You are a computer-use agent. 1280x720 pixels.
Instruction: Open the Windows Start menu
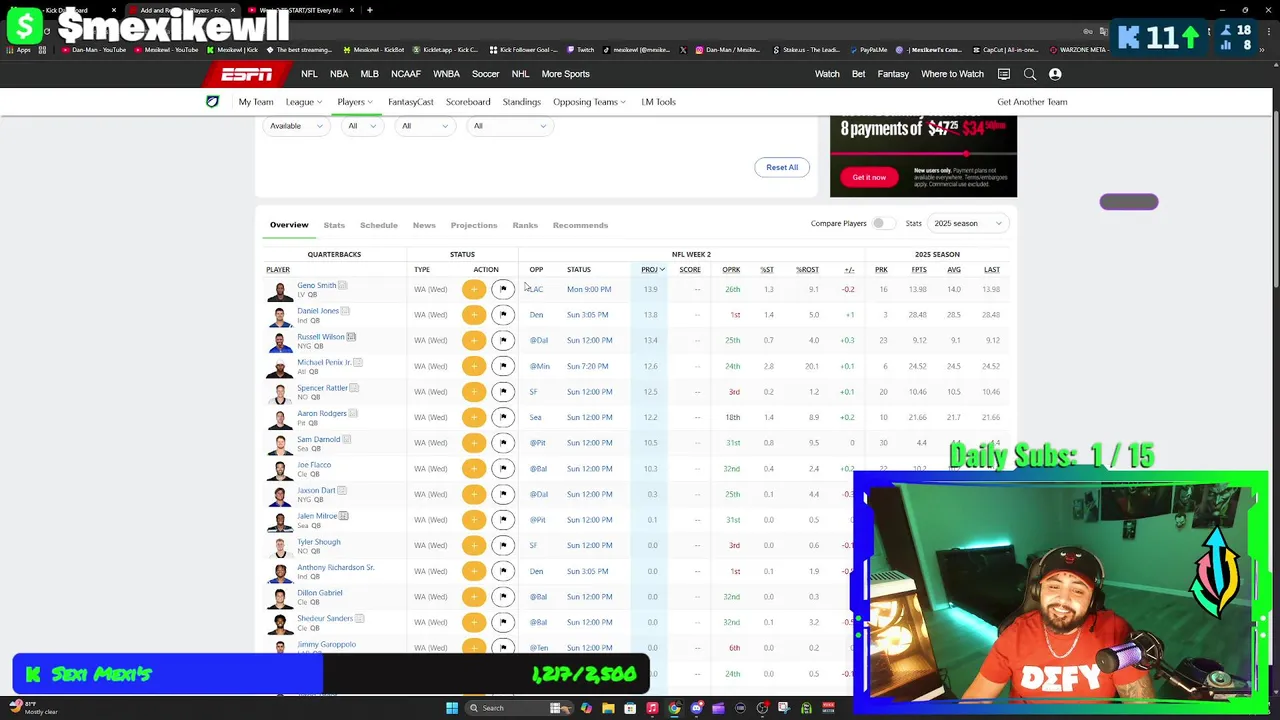pos(452,708)
